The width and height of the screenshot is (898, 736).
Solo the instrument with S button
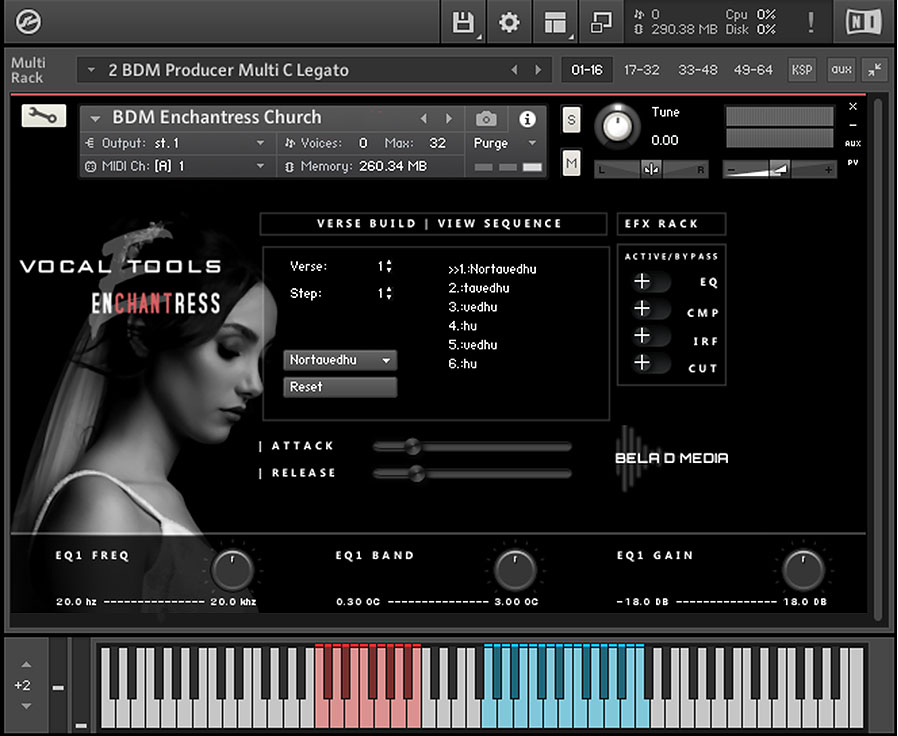click(x=571, y=120)
